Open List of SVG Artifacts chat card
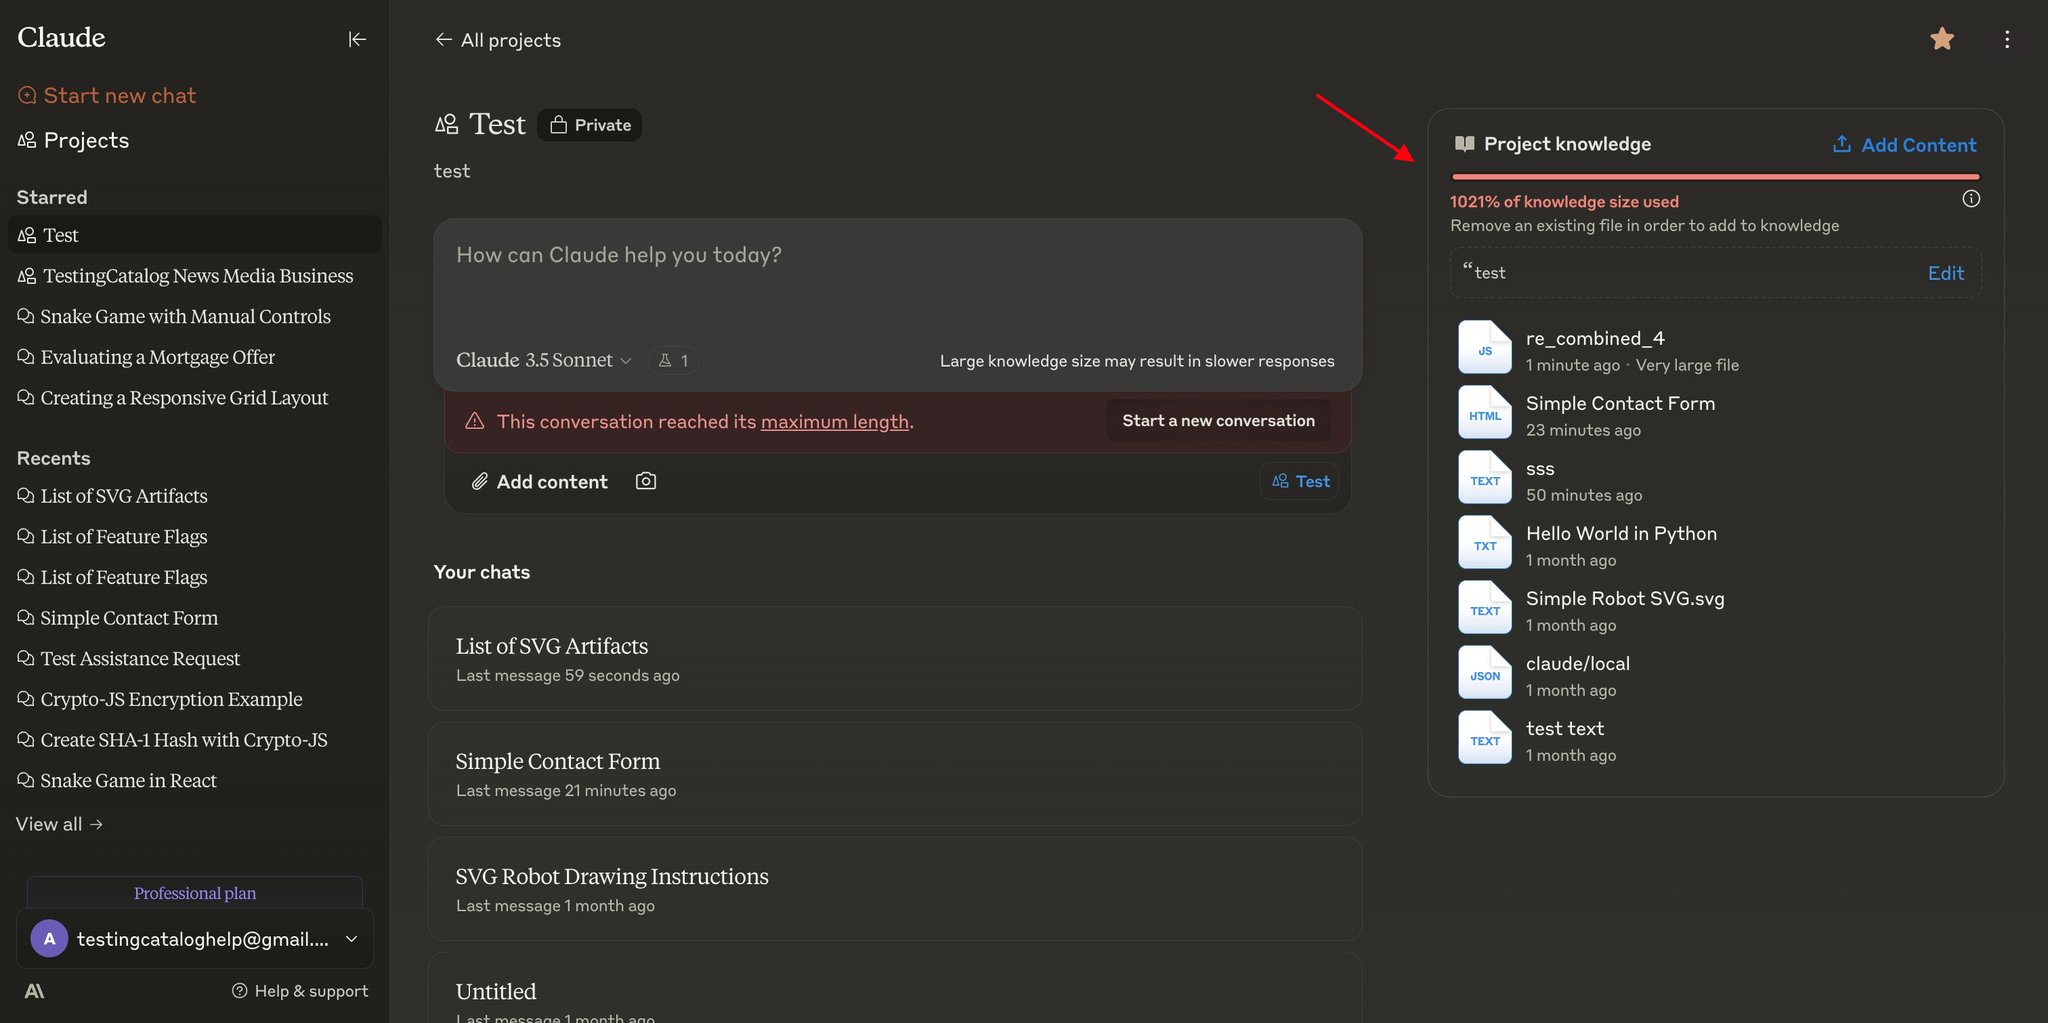 (x=895, y=659)
